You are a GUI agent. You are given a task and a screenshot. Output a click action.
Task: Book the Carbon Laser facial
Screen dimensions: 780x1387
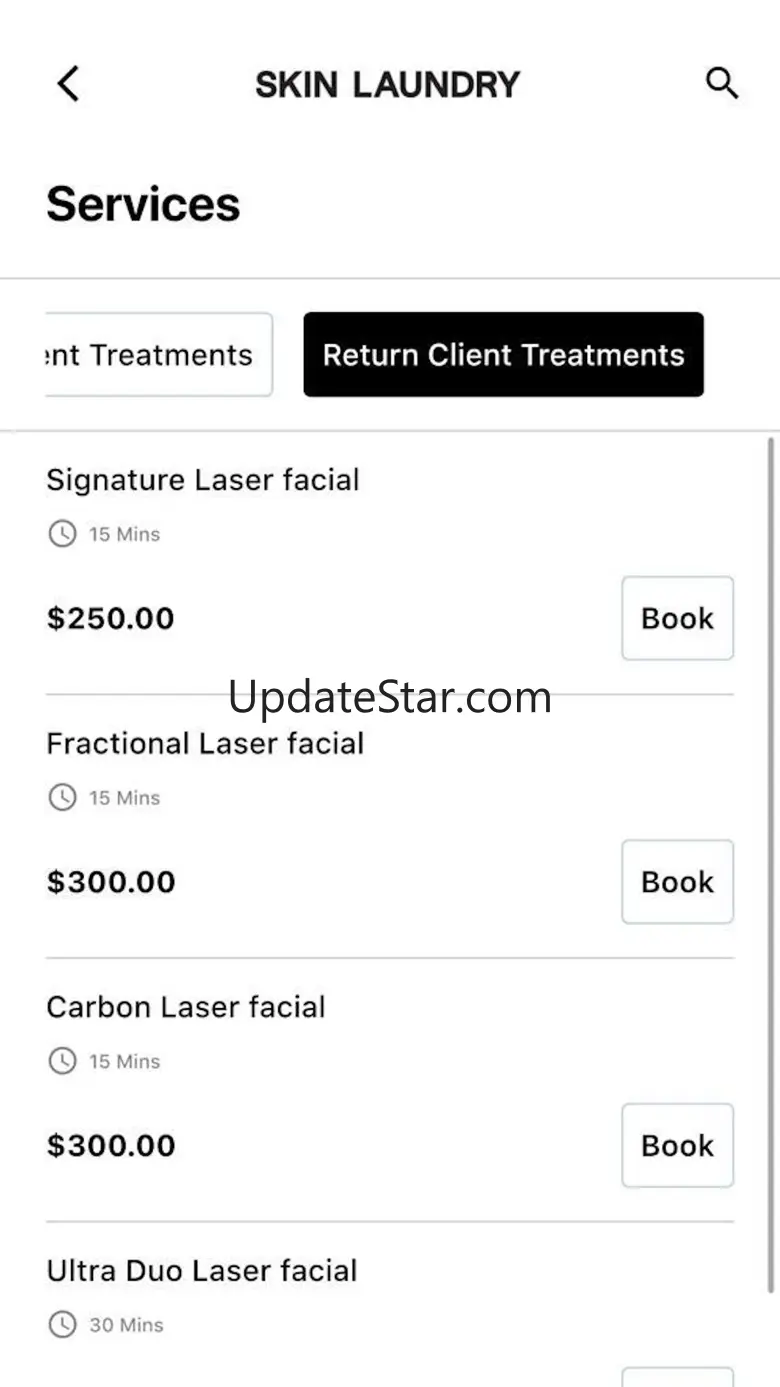point(677,1145)
